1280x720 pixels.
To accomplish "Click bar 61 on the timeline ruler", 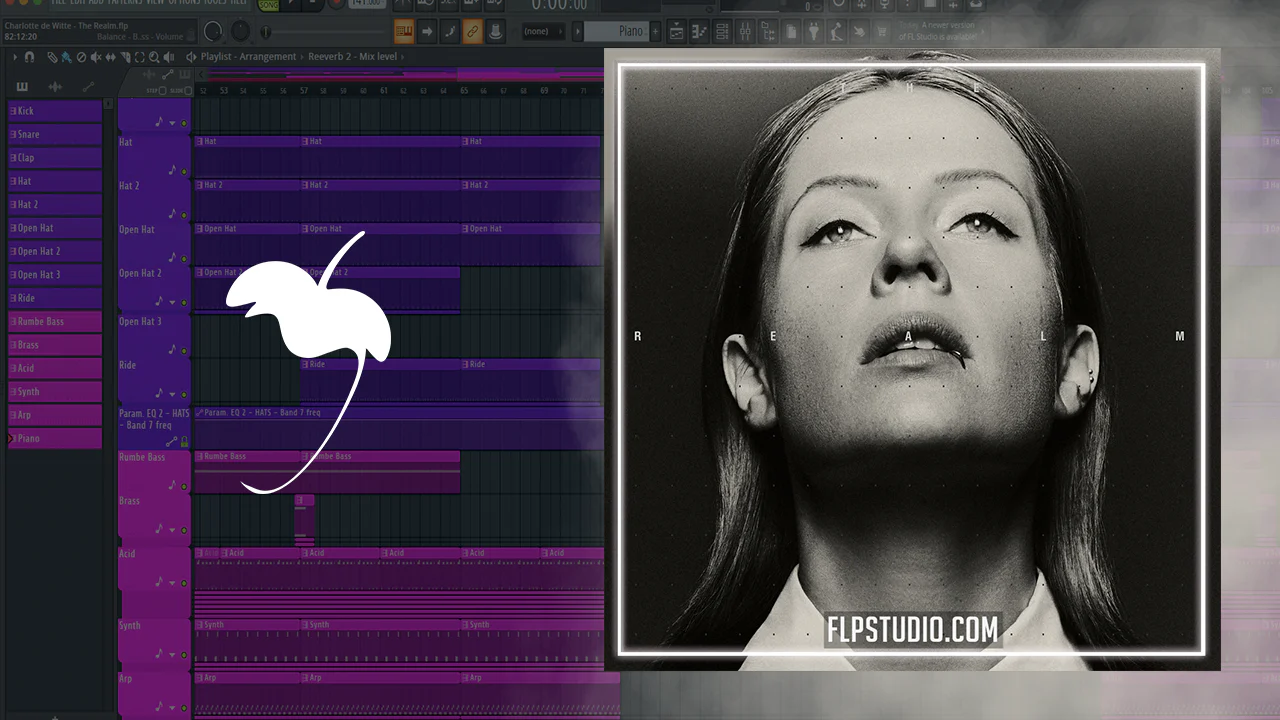I will pyautogui.click(x=384, y=91).
